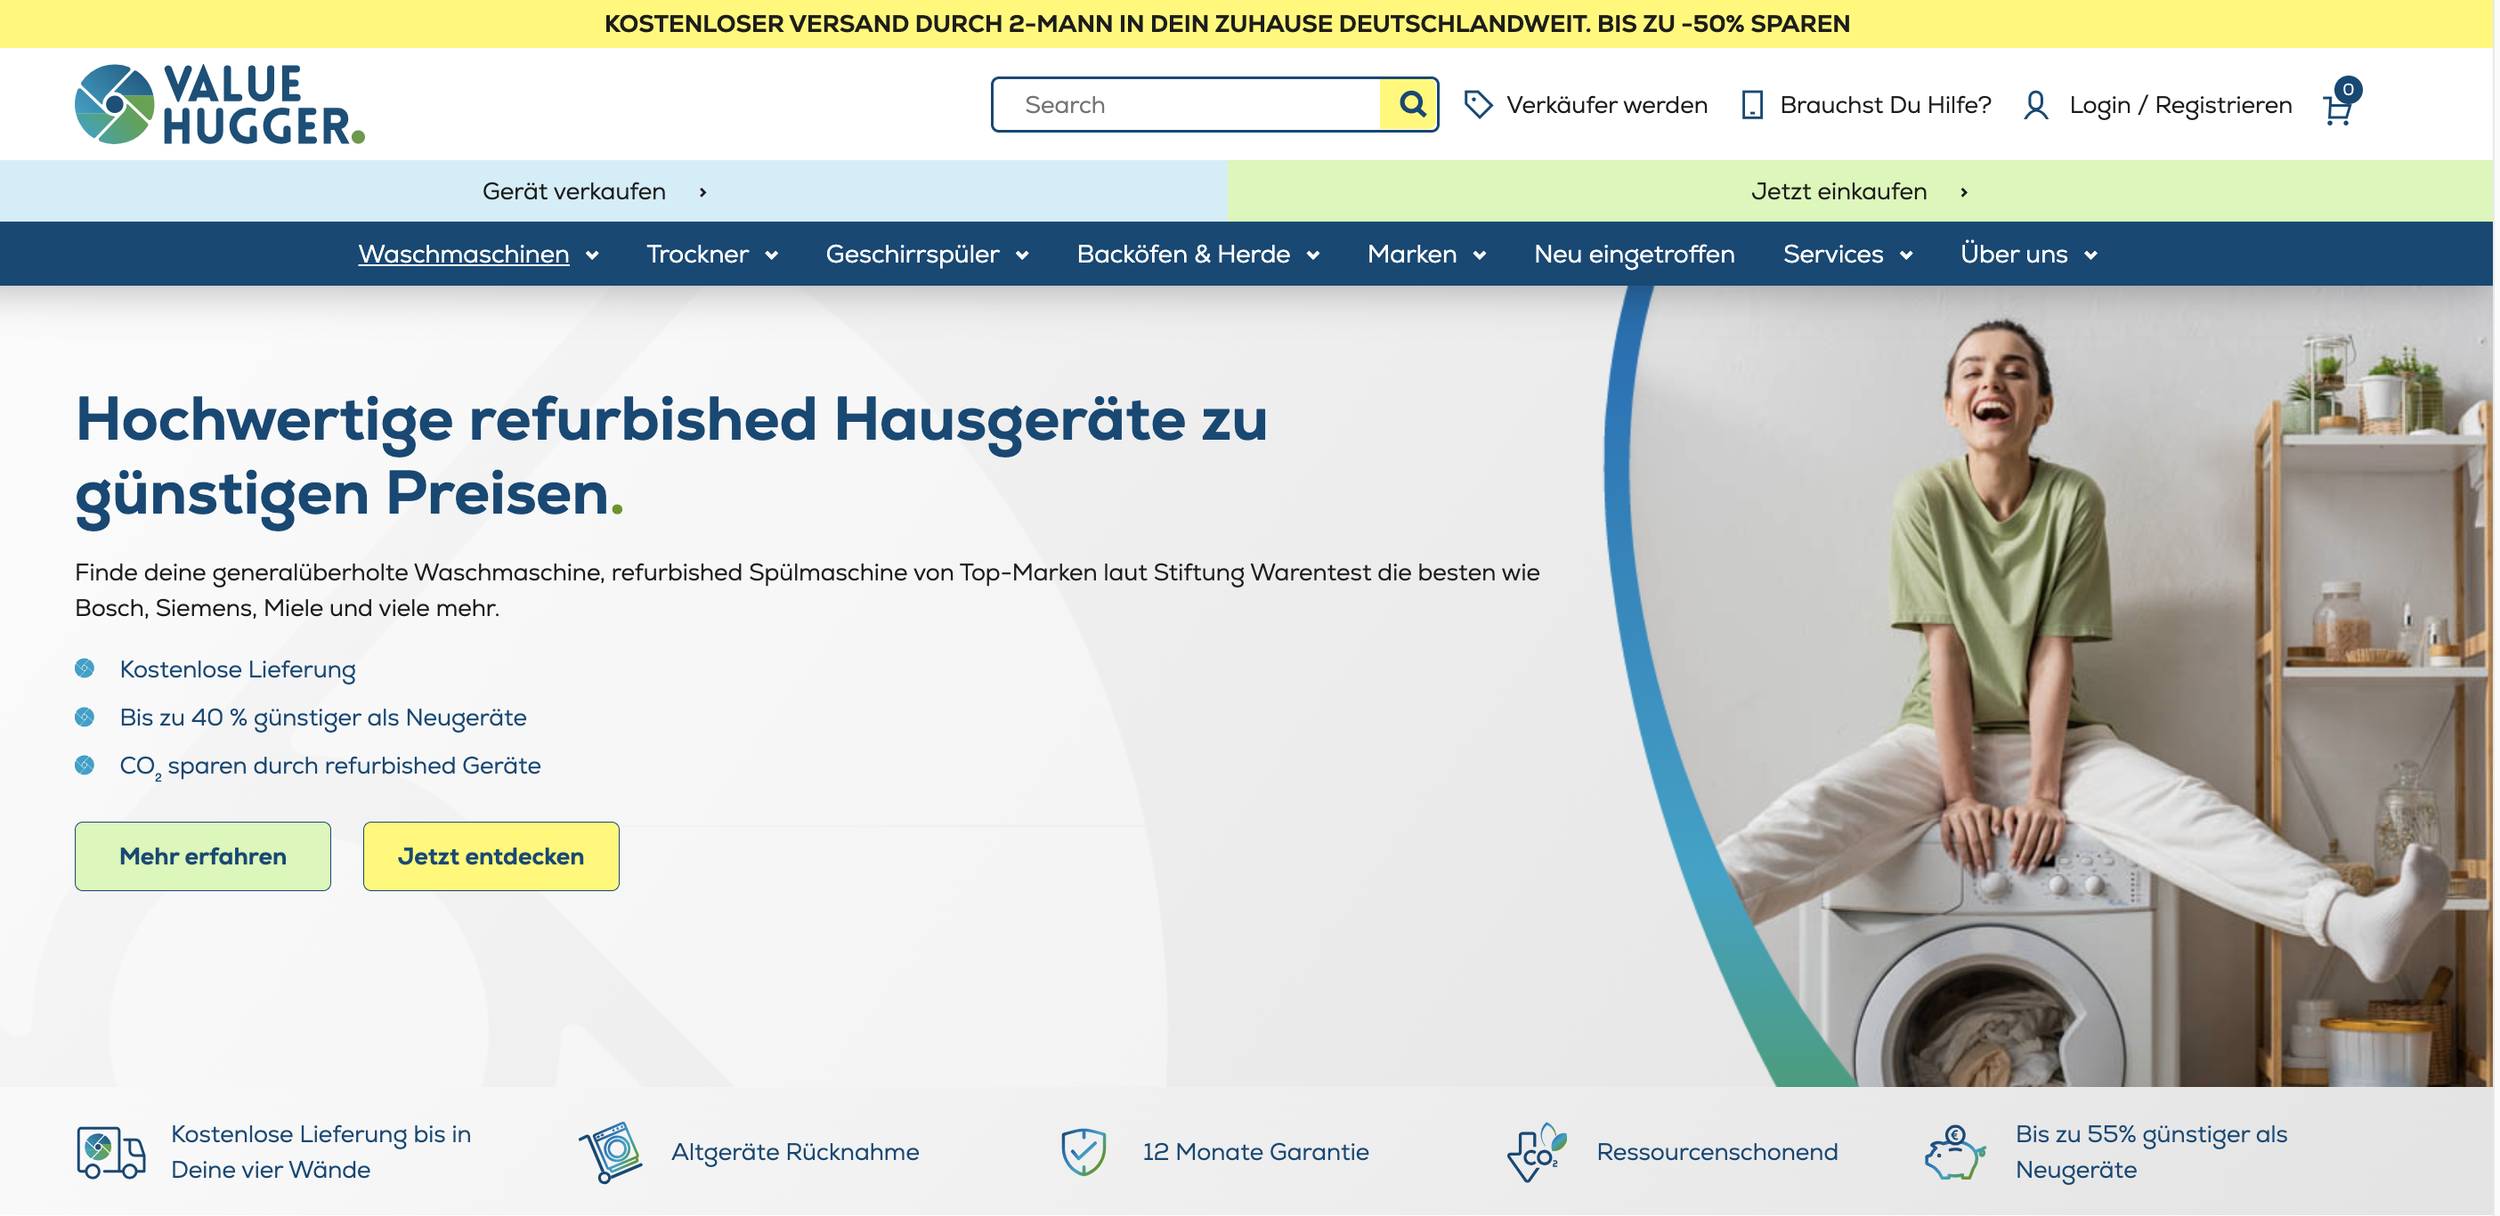Image resolution: width=2500 pixels, height=1216 pixels.
Task: Expand the Services dropdown arrow
Action: click(1906, 256)
